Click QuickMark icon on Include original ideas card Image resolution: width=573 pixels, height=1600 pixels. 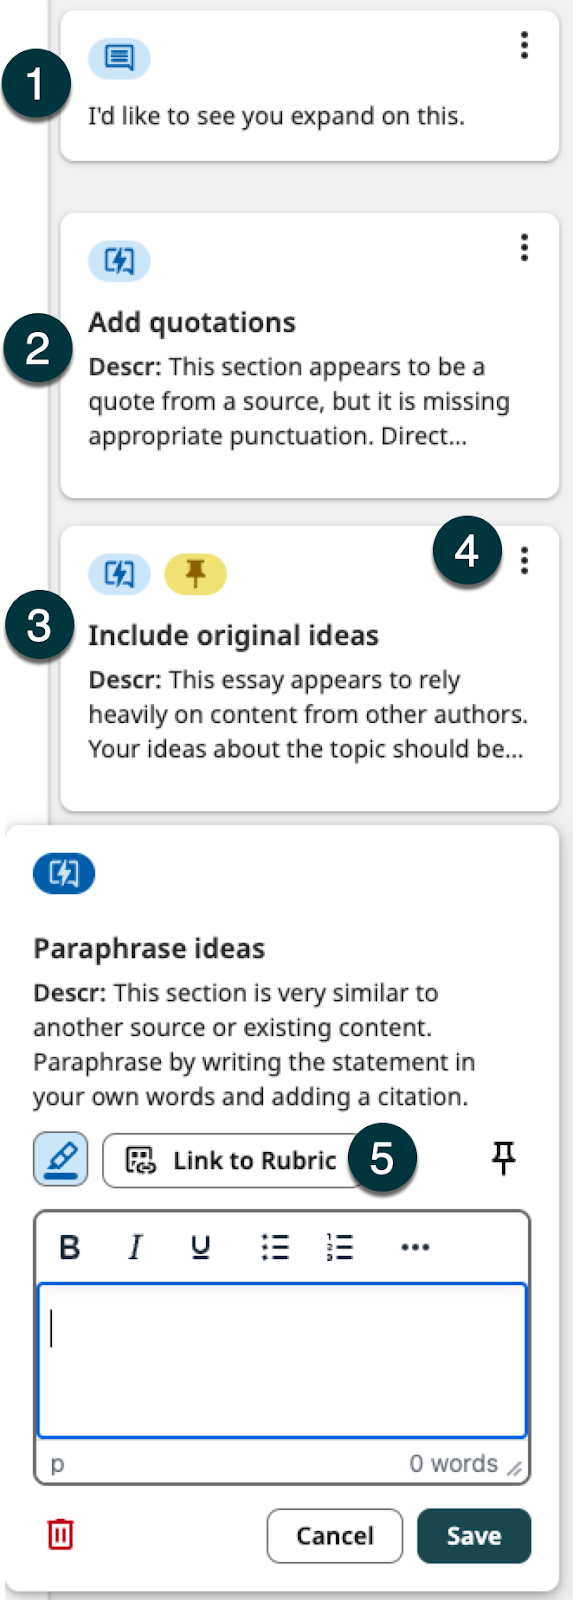(x=119, y=574)
